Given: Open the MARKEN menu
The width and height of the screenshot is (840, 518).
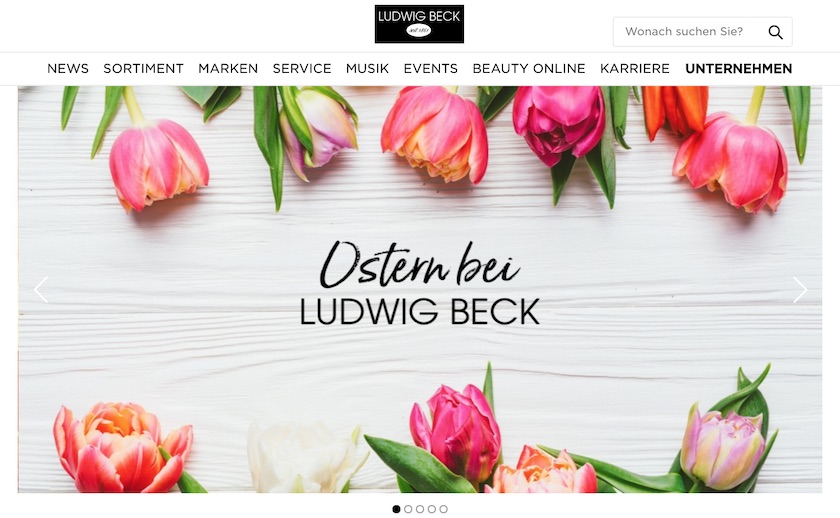Looking at the screenshot, I should tap(228, 69).
